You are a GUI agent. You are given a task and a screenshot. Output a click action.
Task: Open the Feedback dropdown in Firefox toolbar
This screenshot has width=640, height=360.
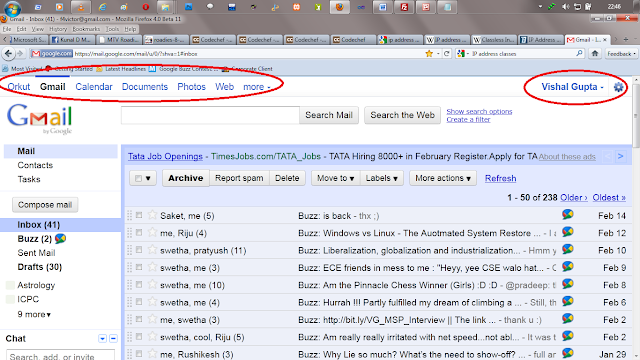[x=621, y=53]
